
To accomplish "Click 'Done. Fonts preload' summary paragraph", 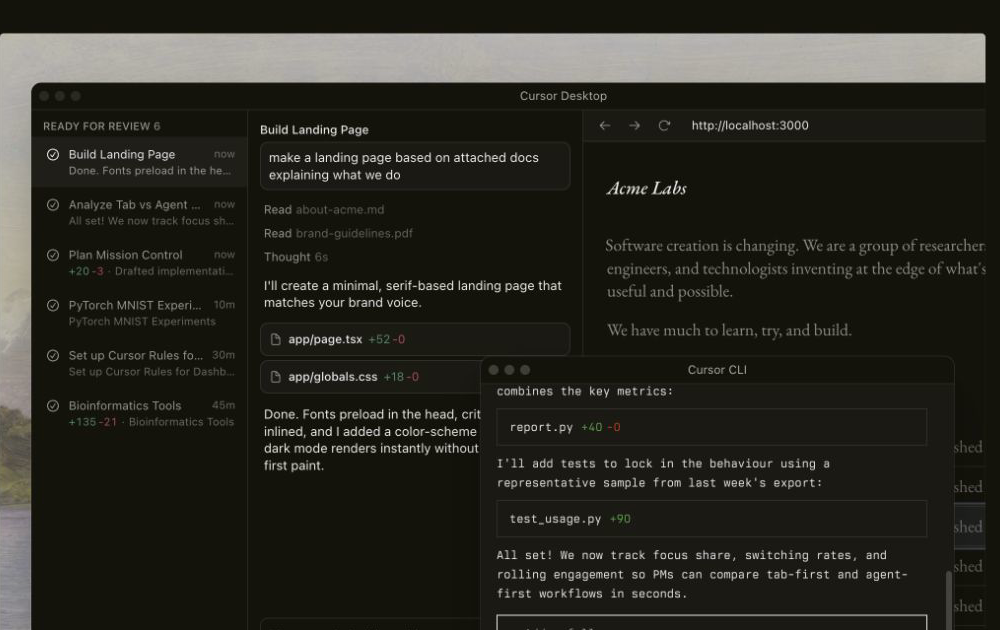I will (x=372, y=440).
